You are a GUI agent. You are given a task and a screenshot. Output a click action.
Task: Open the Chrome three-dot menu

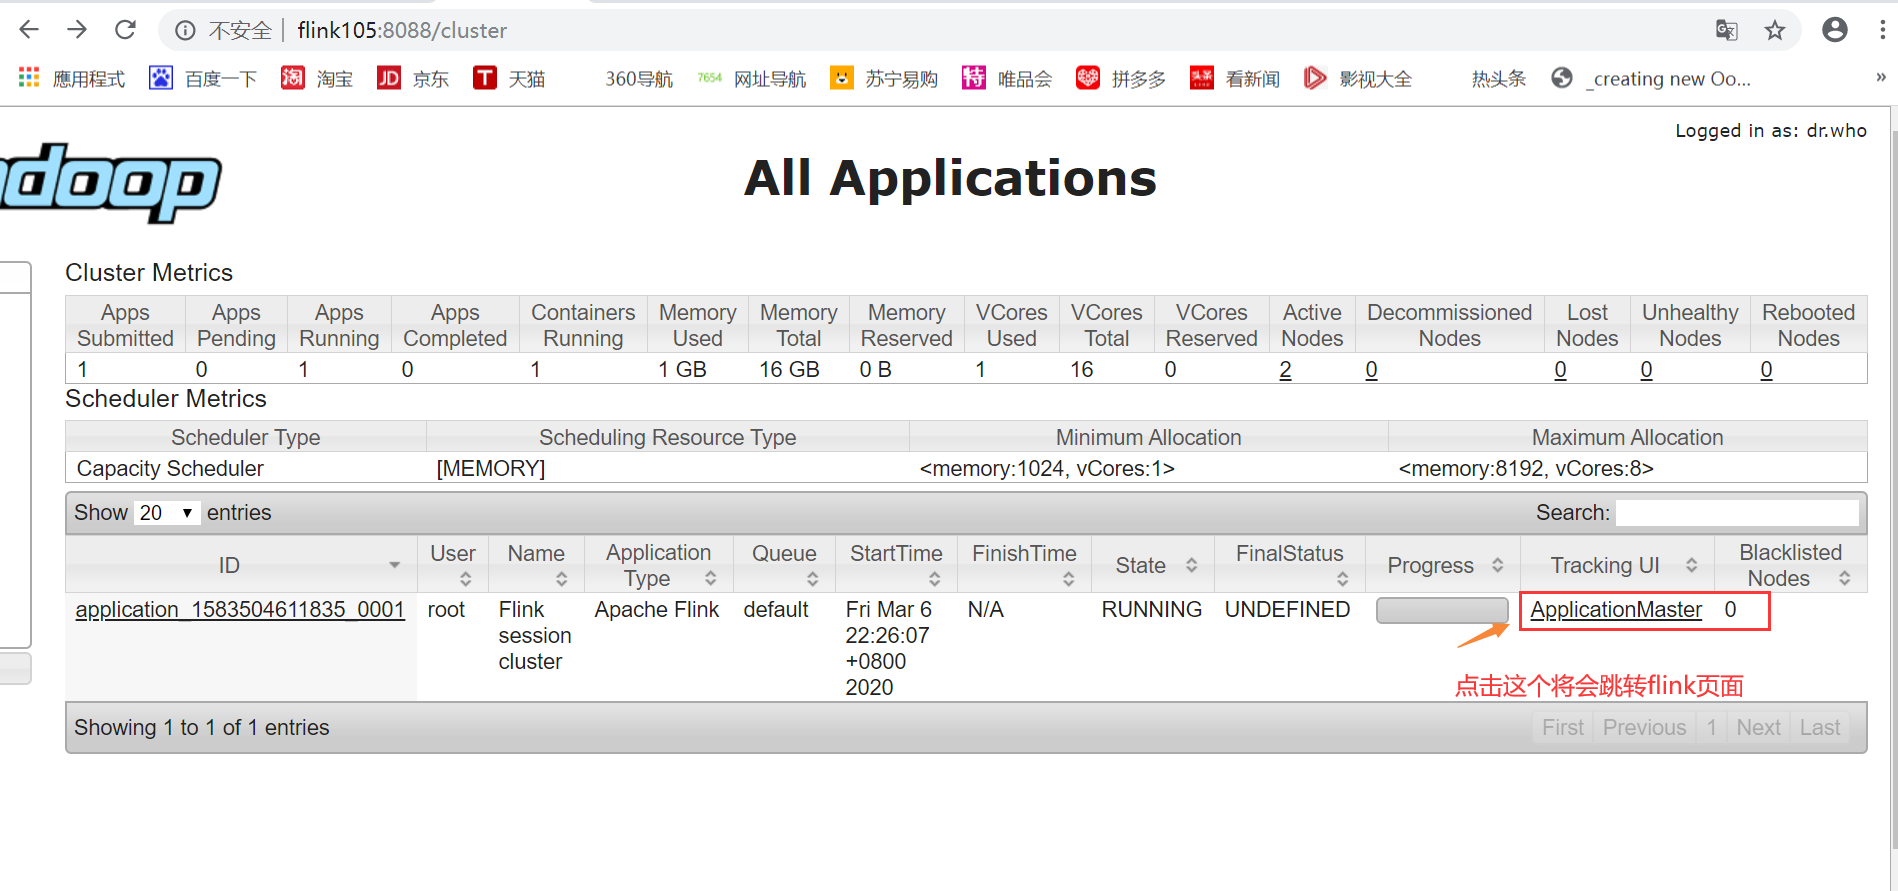tap(1882, 30)
